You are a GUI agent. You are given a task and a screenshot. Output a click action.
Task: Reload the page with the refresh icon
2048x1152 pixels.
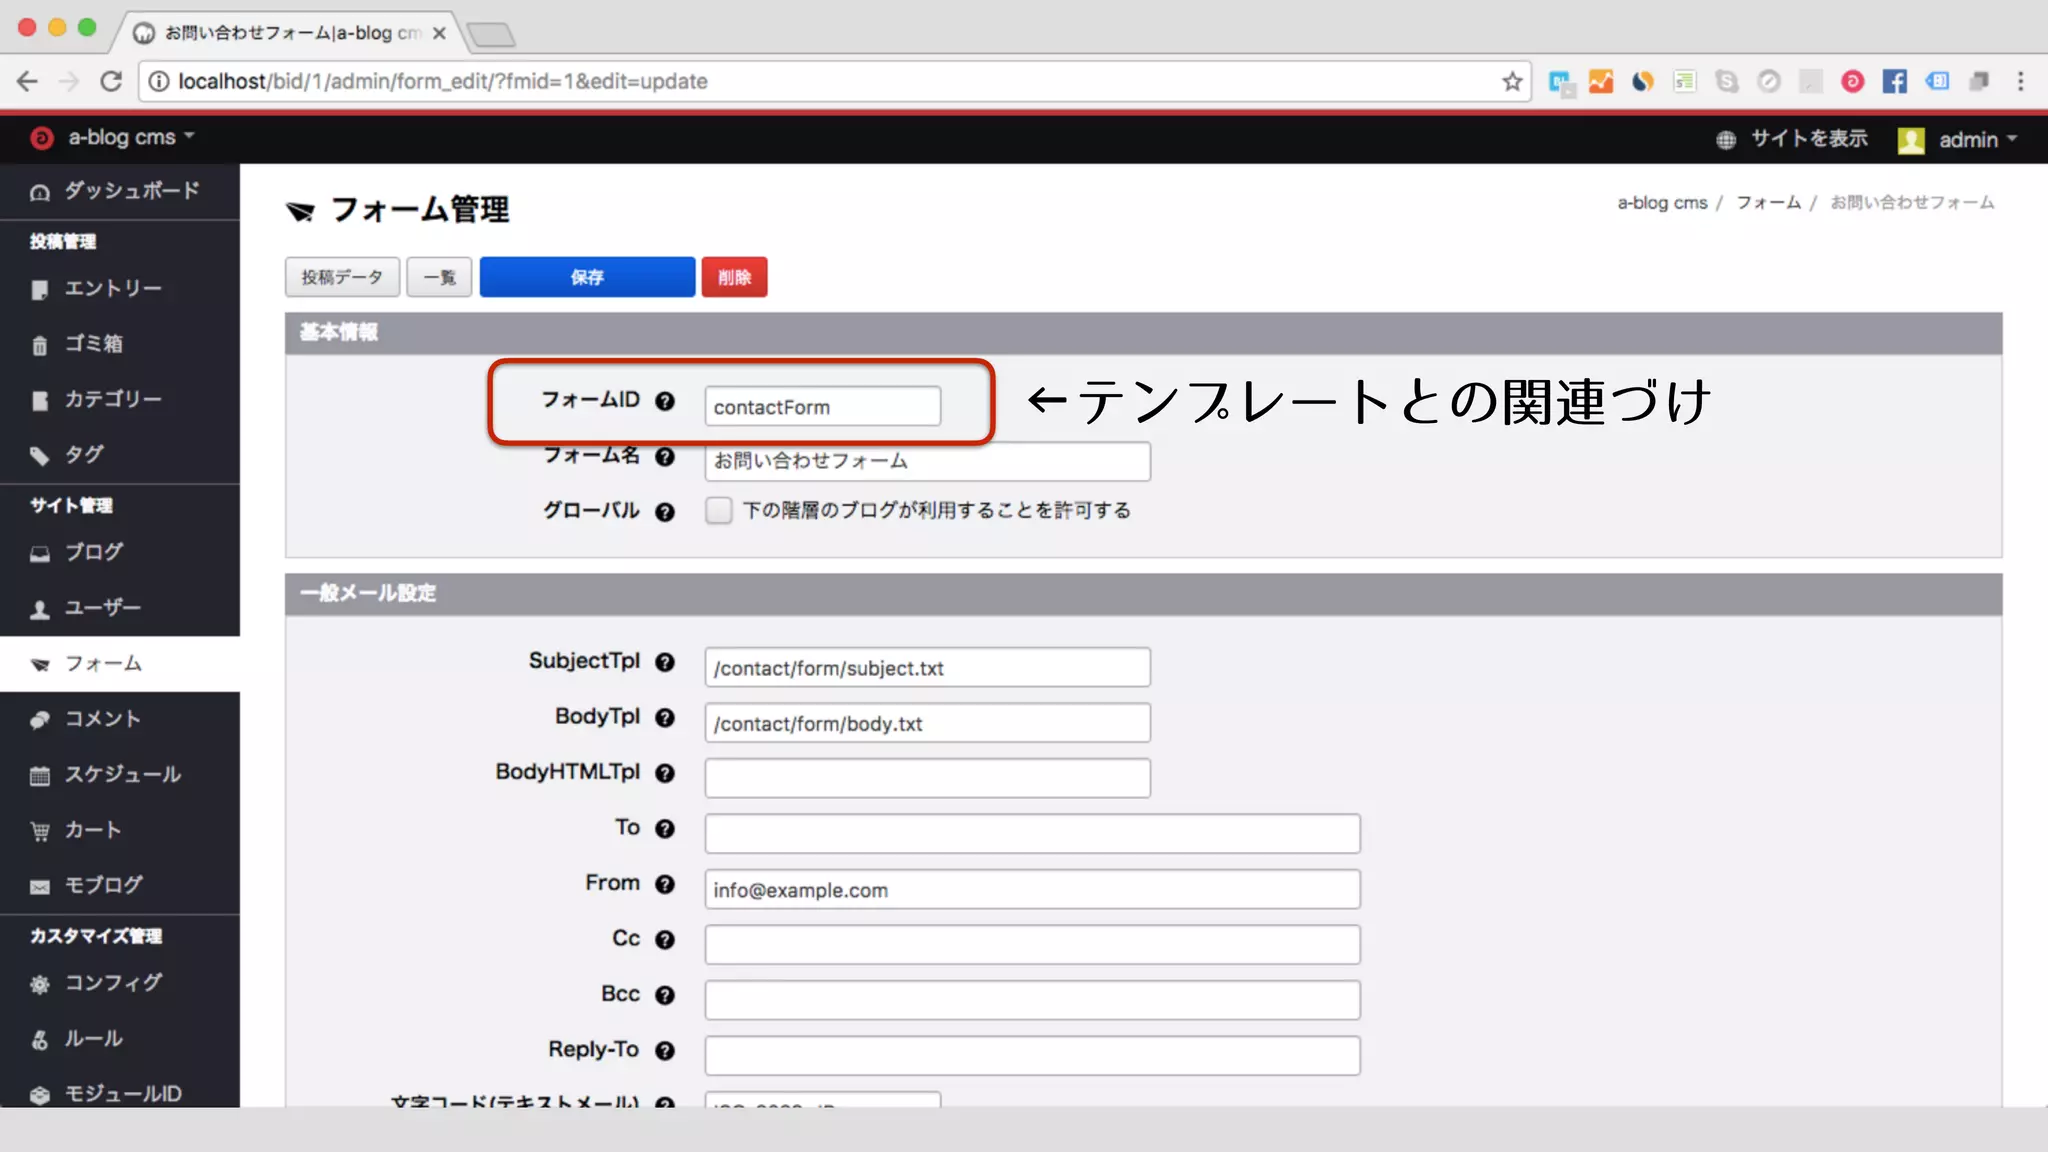coord(111,81)
